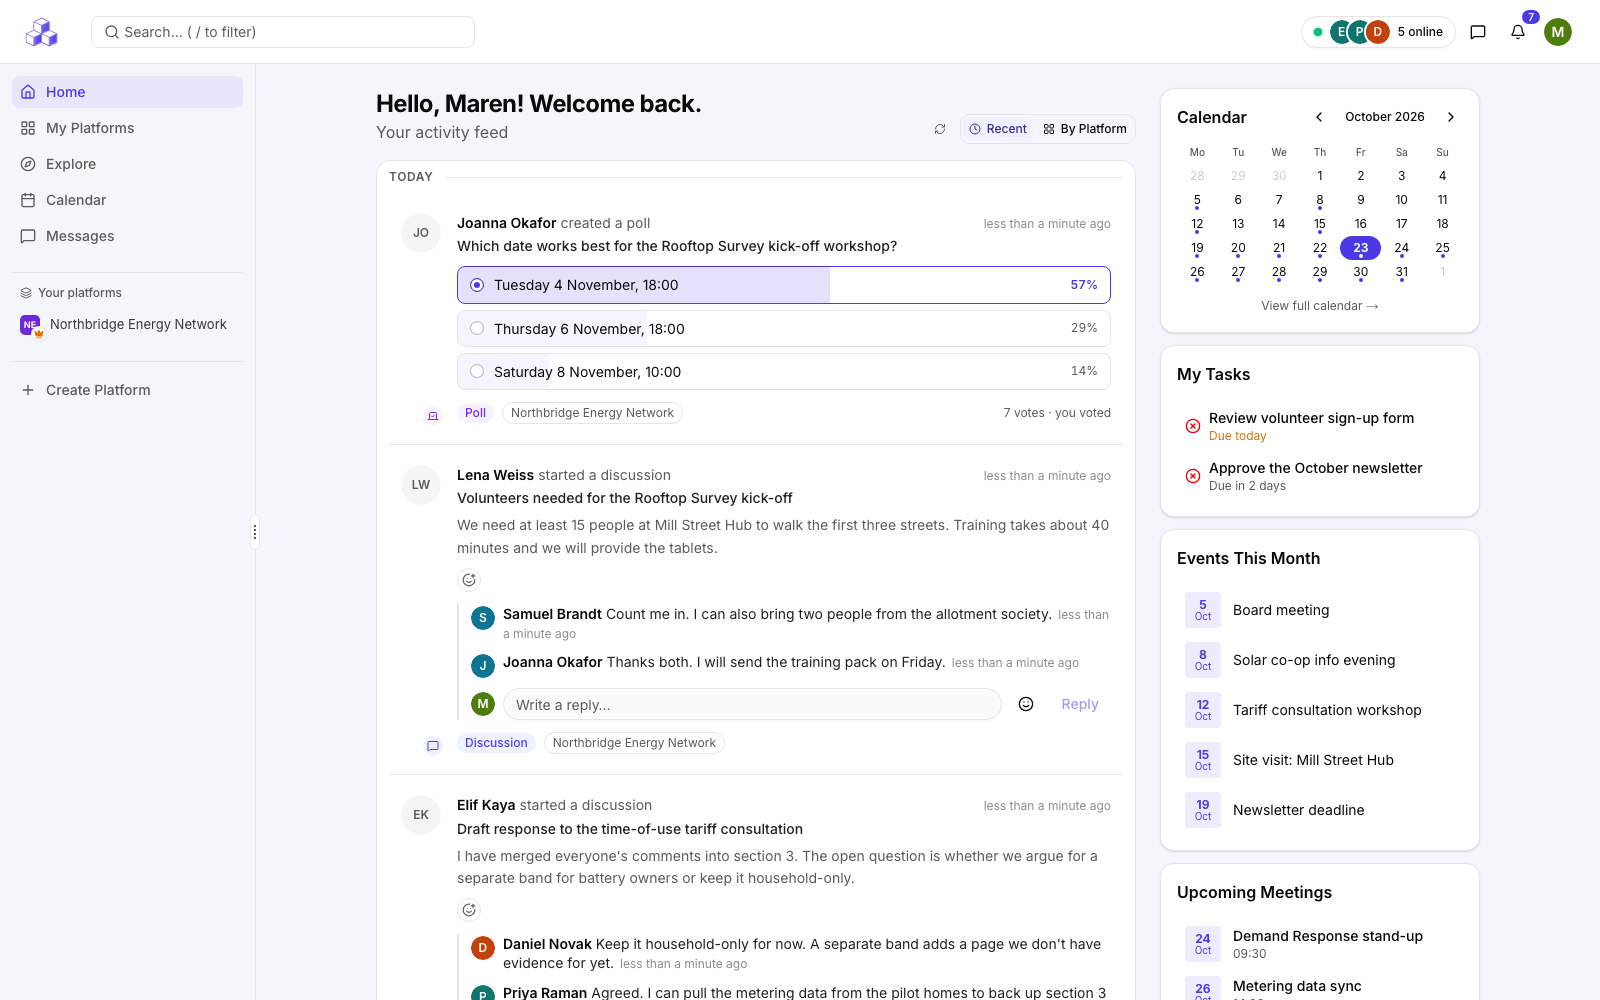Collapse the sidebar using drag handle
Viewport: 1600px width, 1000px height.
click(x=255, y=532)
